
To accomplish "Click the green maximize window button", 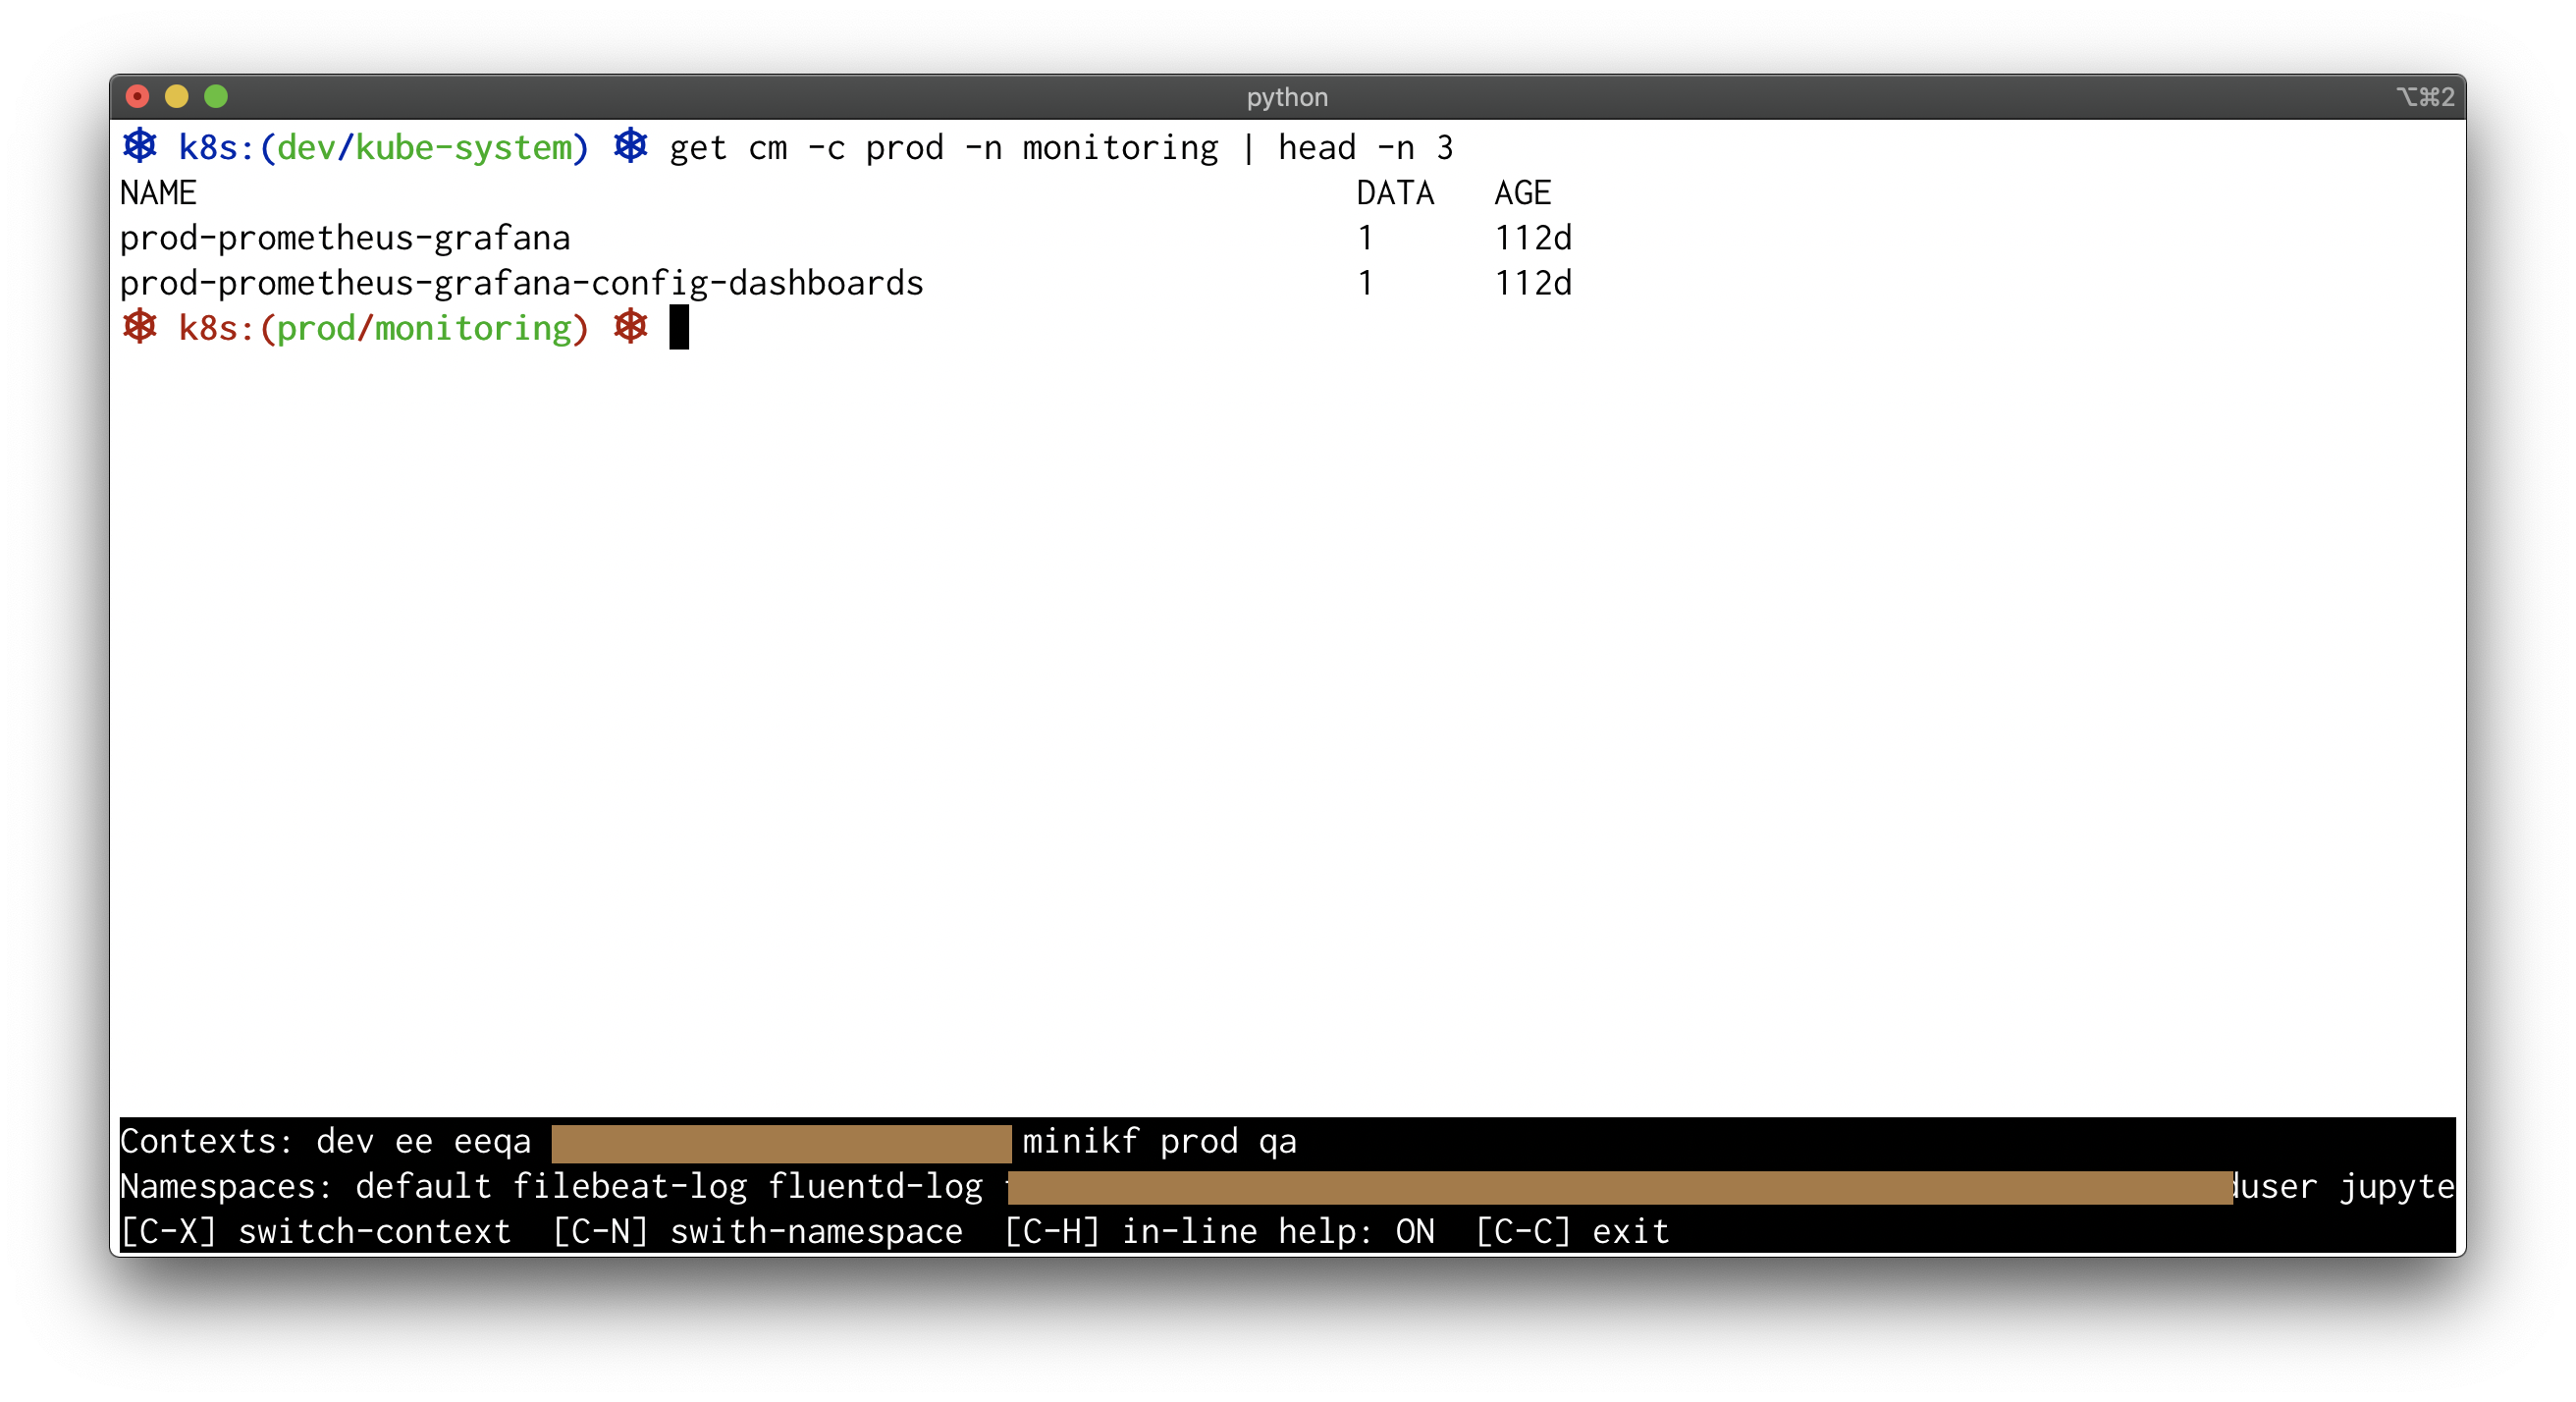I will point(216,96).
